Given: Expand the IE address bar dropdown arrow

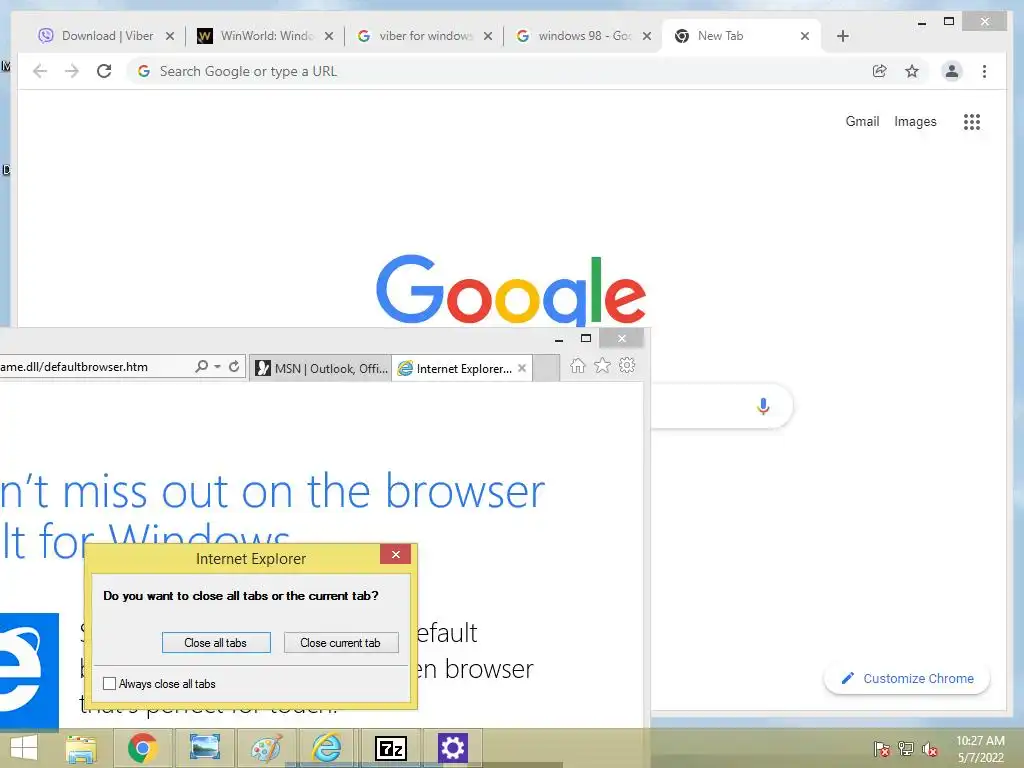Looking at the screenshot, I should click(217, 367).
